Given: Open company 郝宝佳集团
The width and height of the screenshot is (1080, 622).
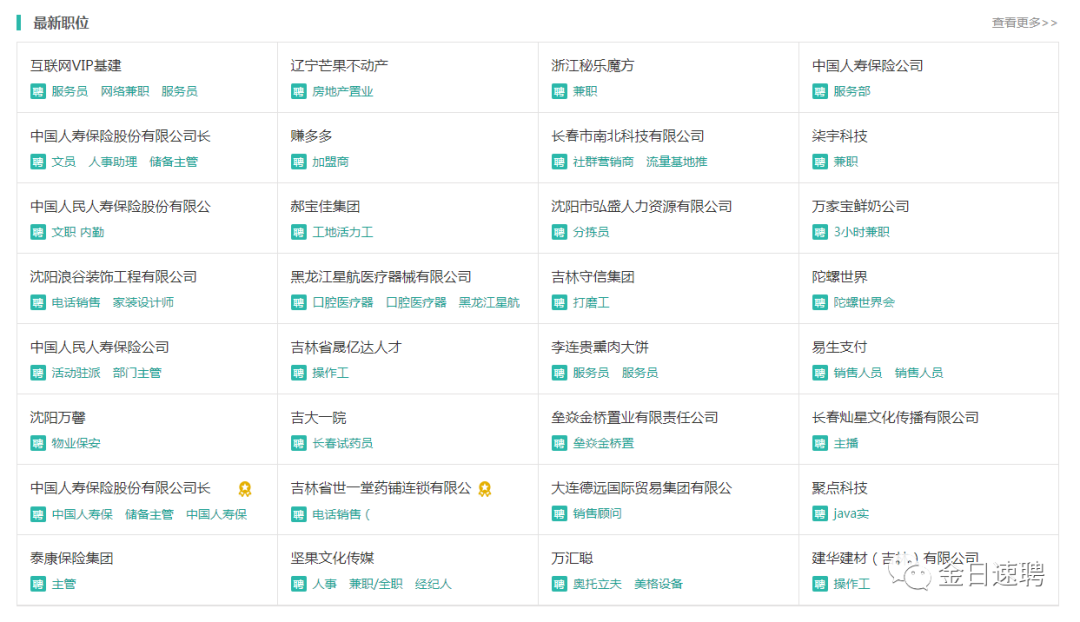Looking at the screenshot, I should point(325,206).
